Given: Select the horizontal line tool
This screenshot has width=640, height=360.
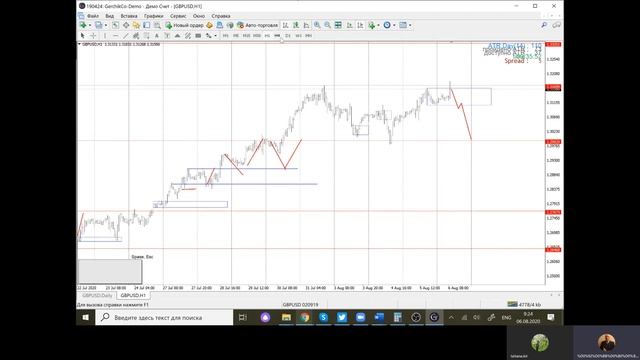Looking at the screenshot, I should click(116, 36).
